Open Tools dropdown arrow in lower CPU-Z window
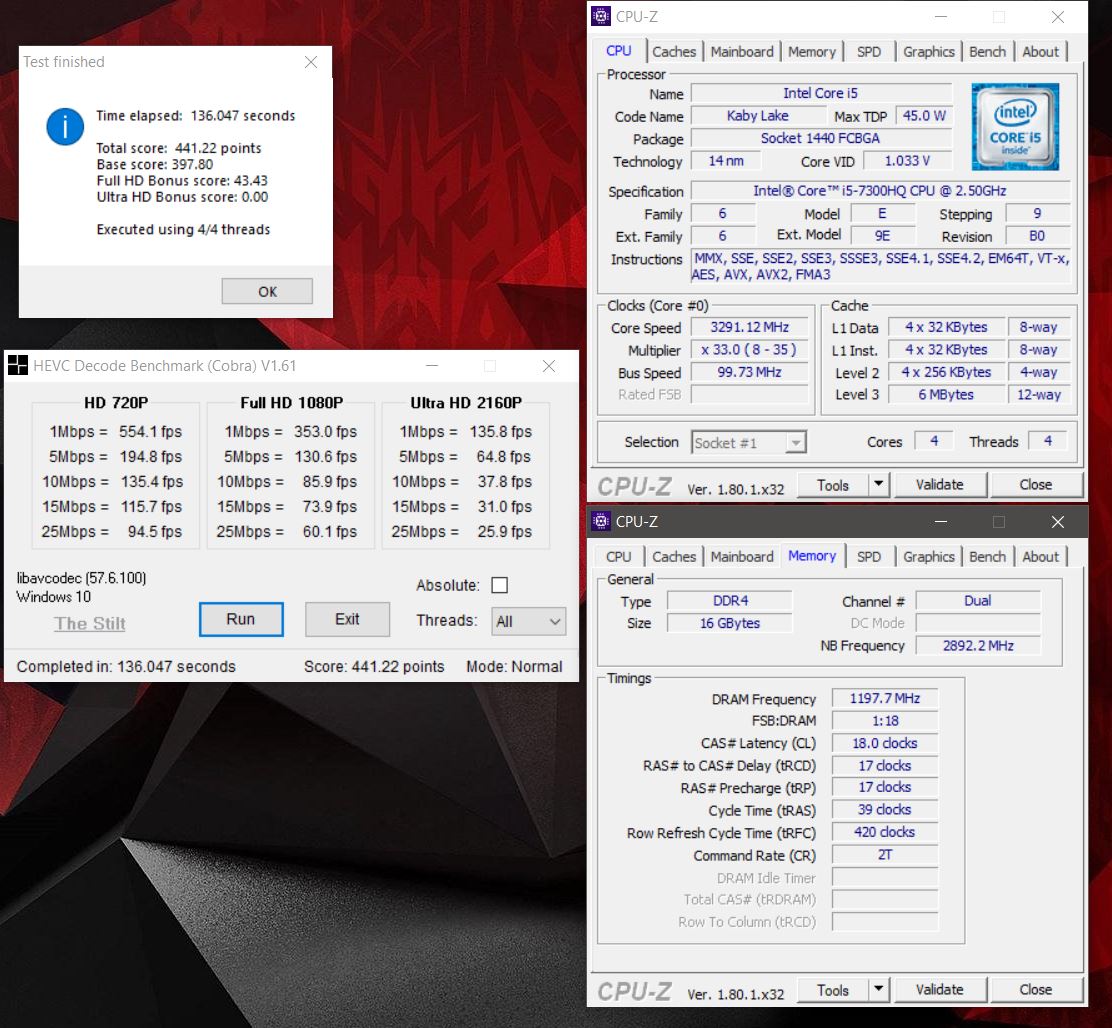The height and width of the screenshot is (1028, 1112). (878, 989)
